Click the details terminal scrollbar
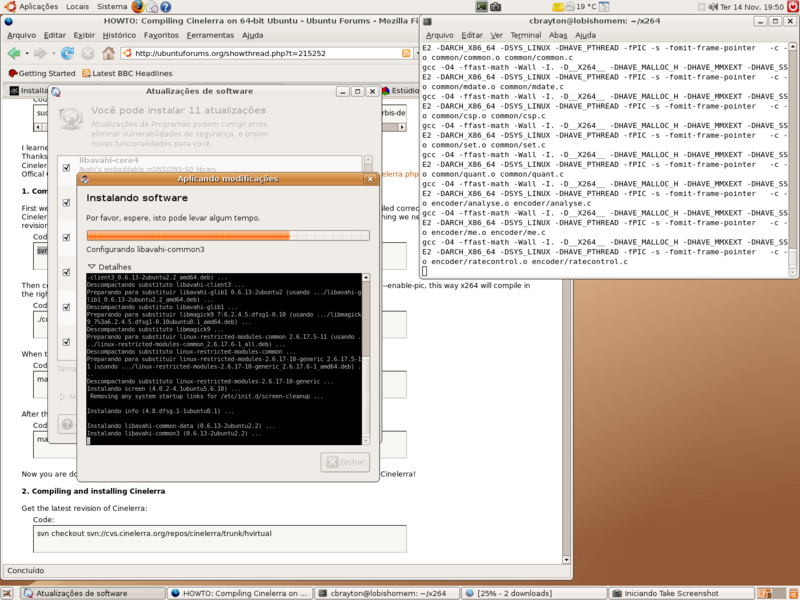The height and width of the screenshot is (600, 800). [366, 359]
